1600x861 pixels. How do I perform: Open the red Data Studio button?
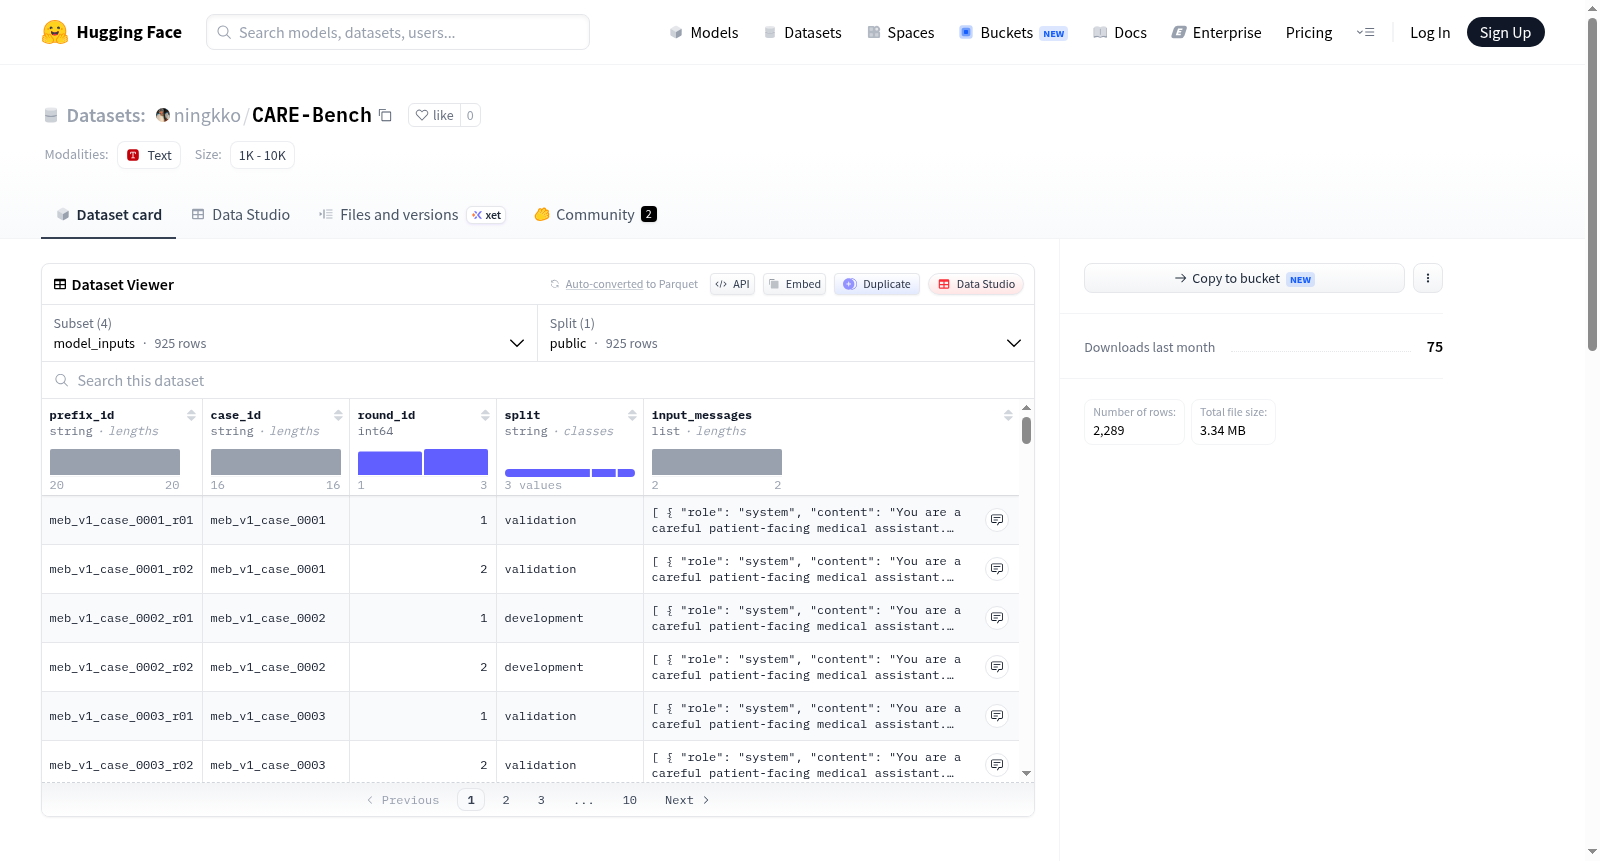tap(976, 284)
